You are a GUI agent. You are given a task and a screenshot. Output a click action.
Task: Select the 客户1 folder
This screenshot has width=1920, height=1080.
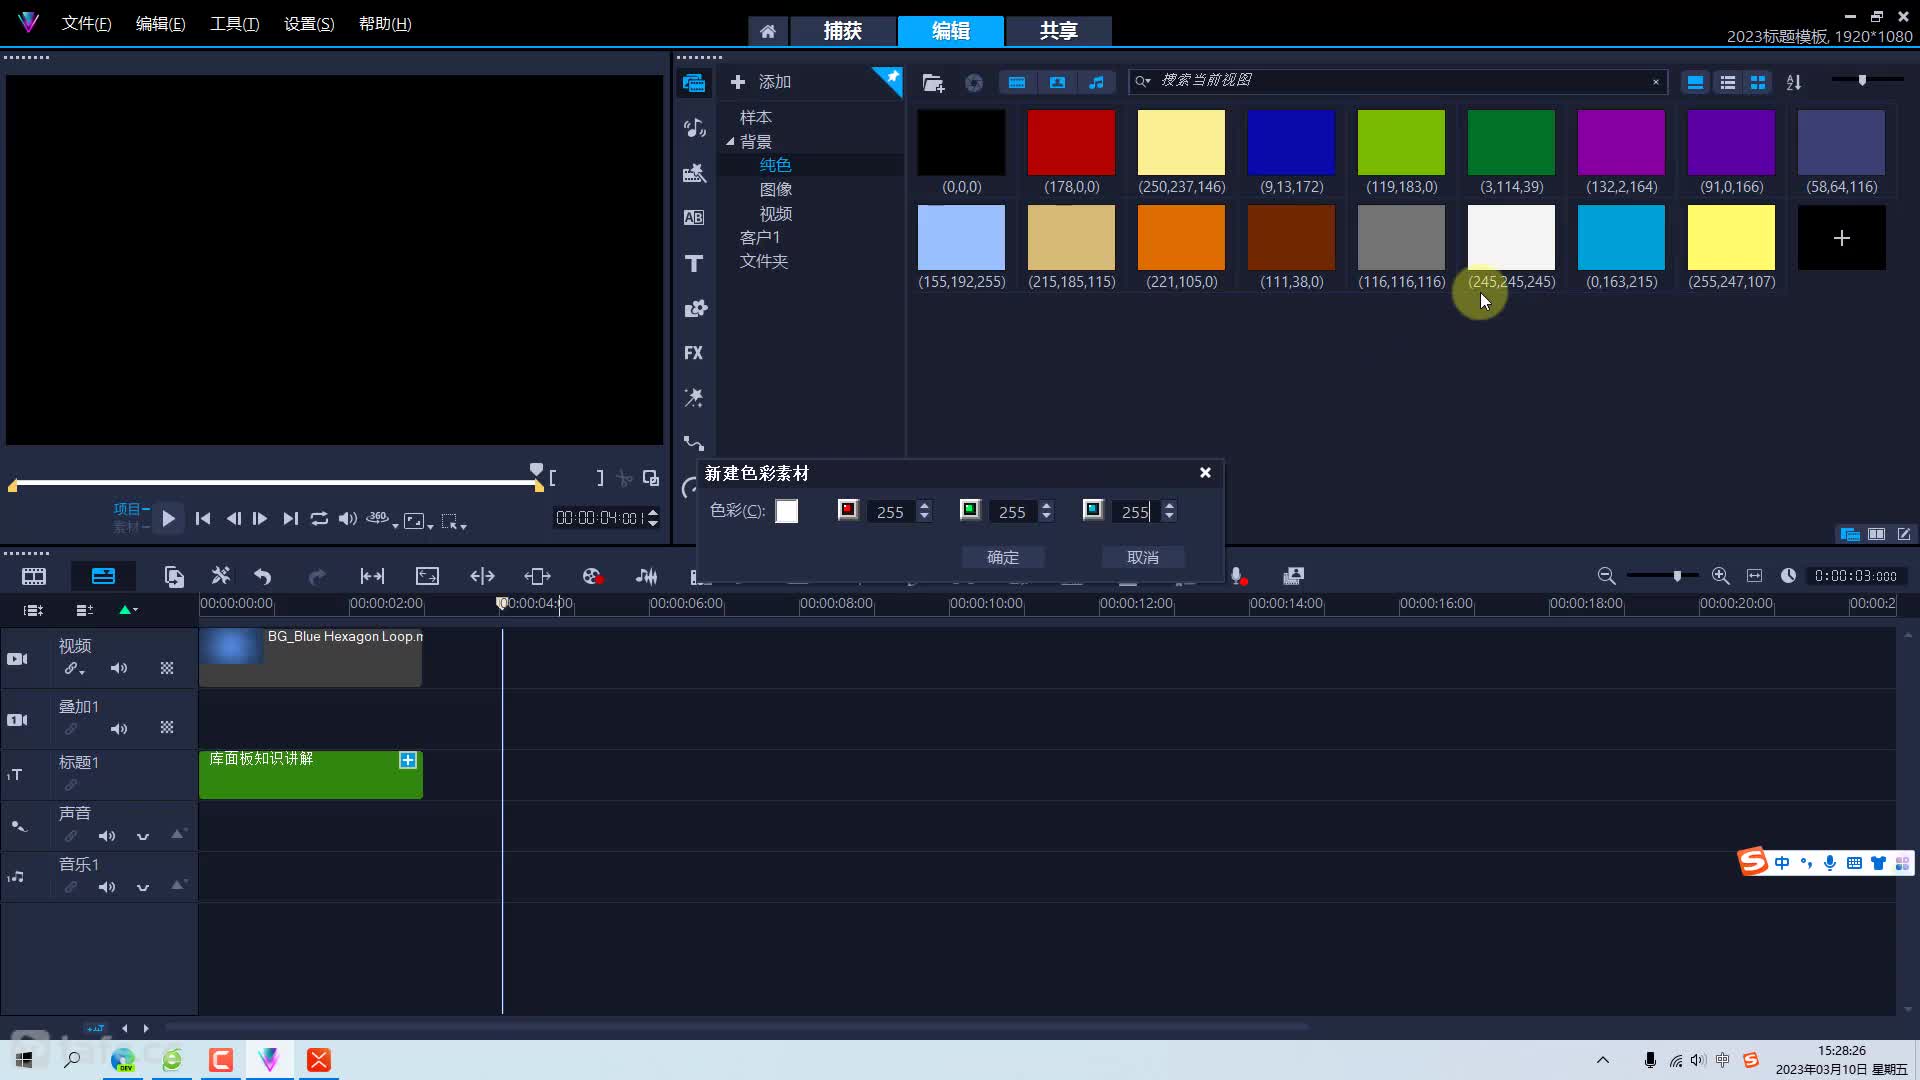point(760,237)
